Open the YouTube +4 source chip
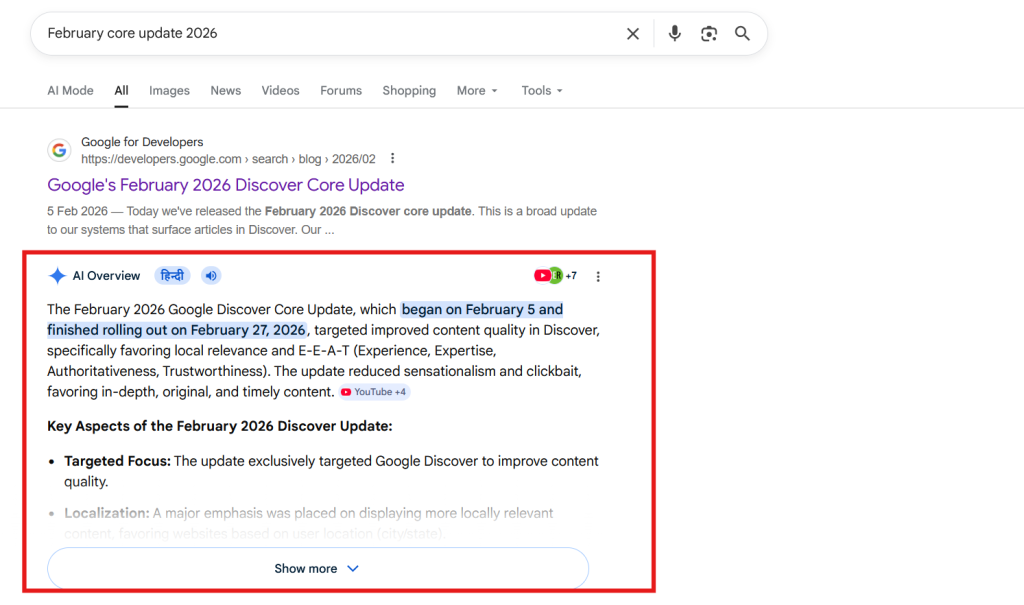The height and width of the screenshot is (605, 1024). [374, 392]
